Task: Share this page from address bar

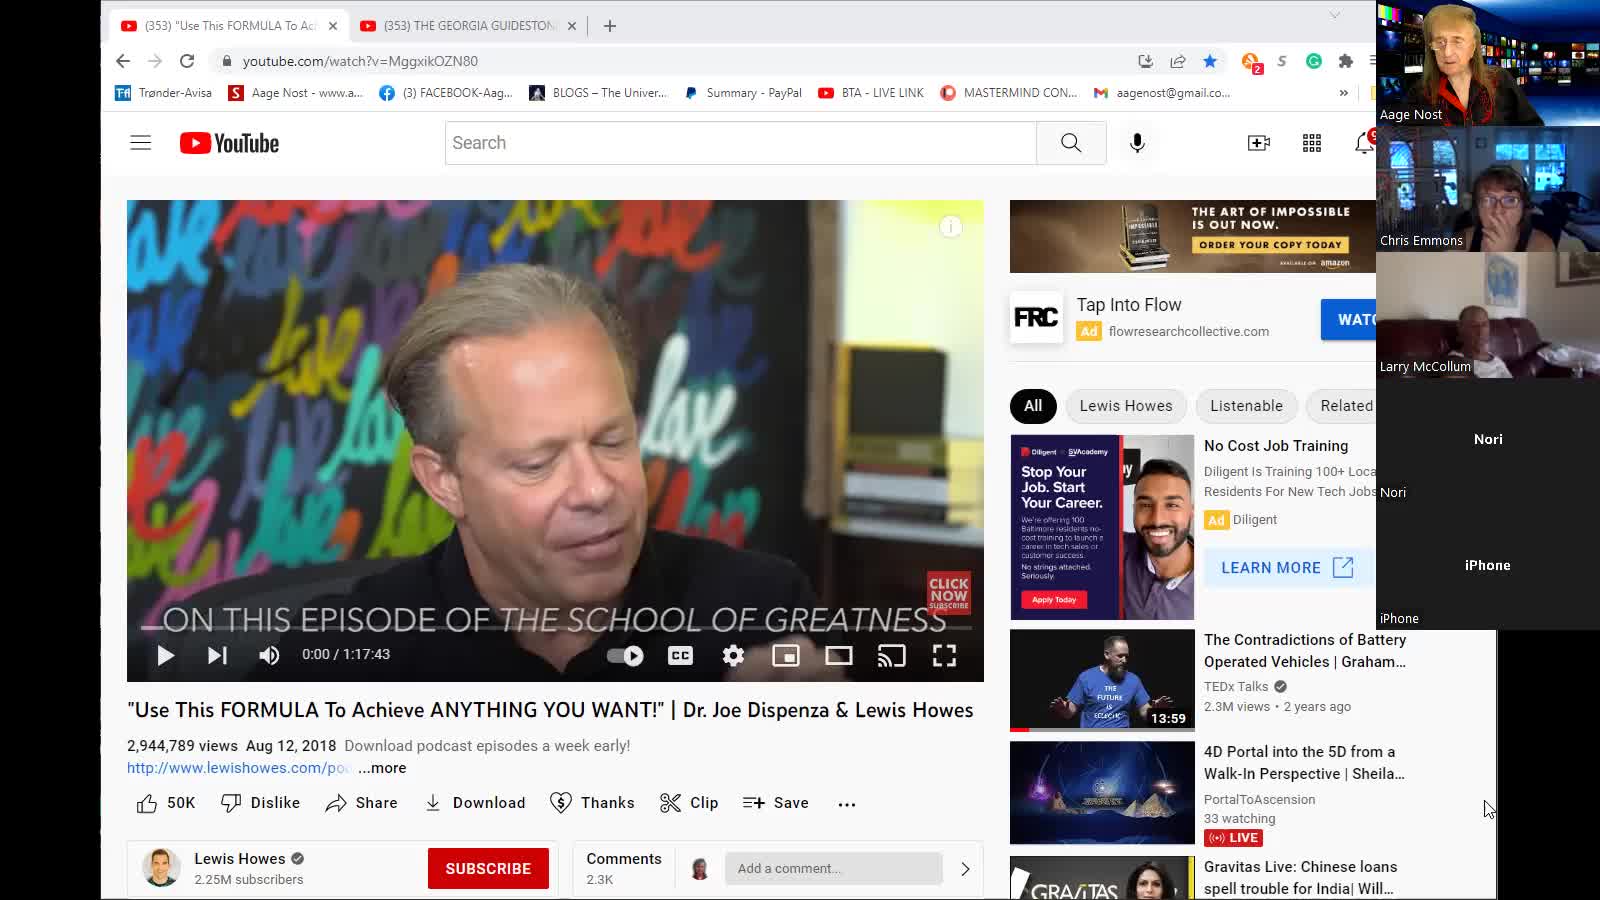Action: (1178, 61)
